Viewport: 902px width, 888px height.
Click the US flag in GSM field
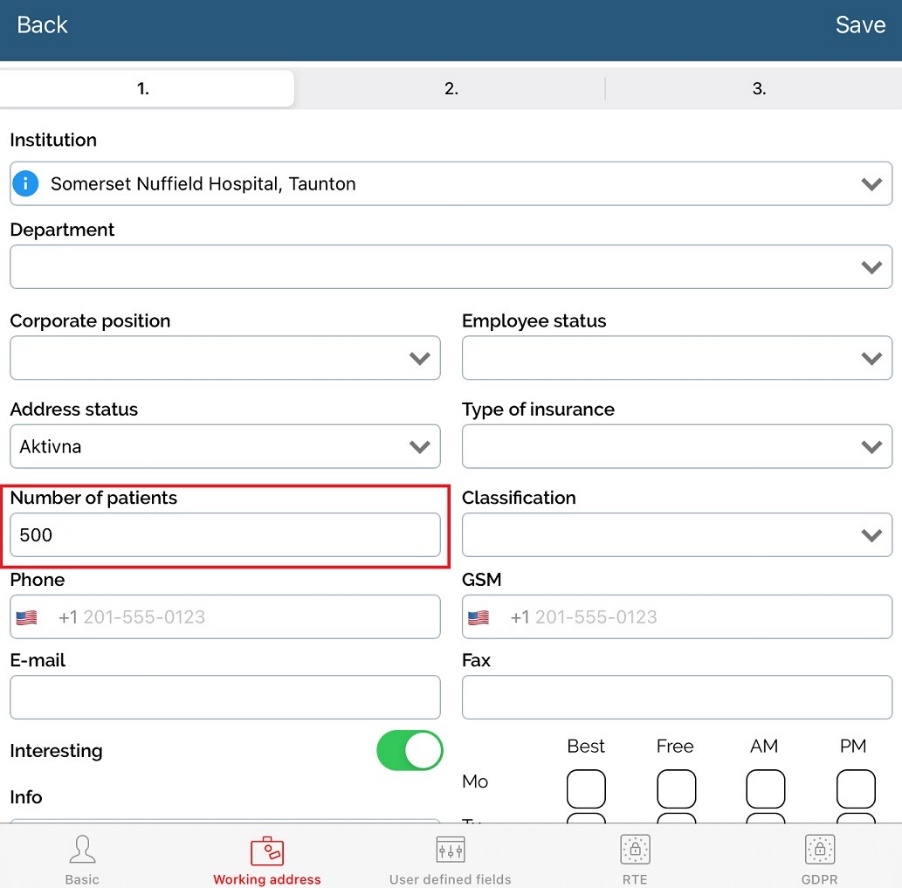click(479, 618)
